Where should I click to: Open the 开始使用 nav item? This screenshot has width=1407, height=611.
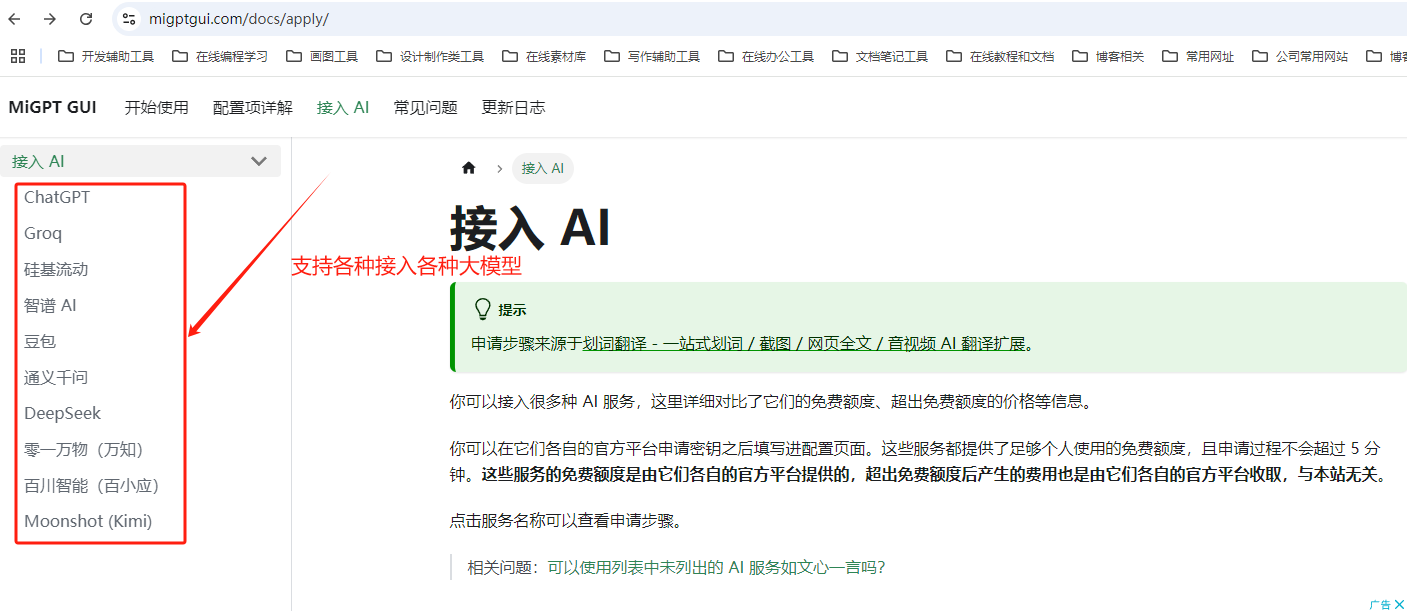pos(156,107)
